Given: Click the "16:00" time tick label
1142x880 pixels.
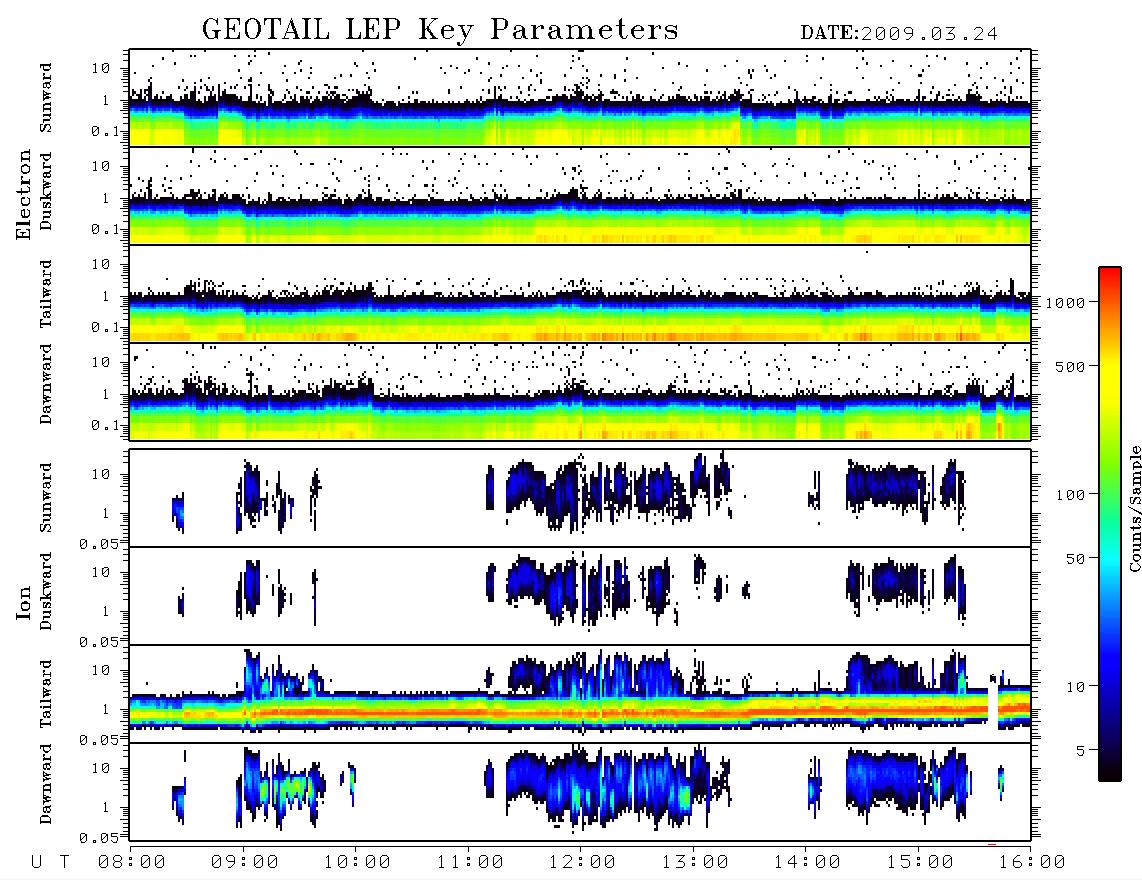Looking at the screenshot, I should (1031, 863).
